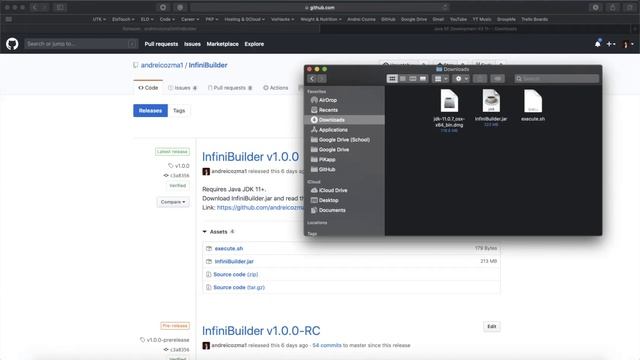Viewport: 640px width, 360px height.
Task: Open the Trello Boards bookmark
Action: [534, 19]
